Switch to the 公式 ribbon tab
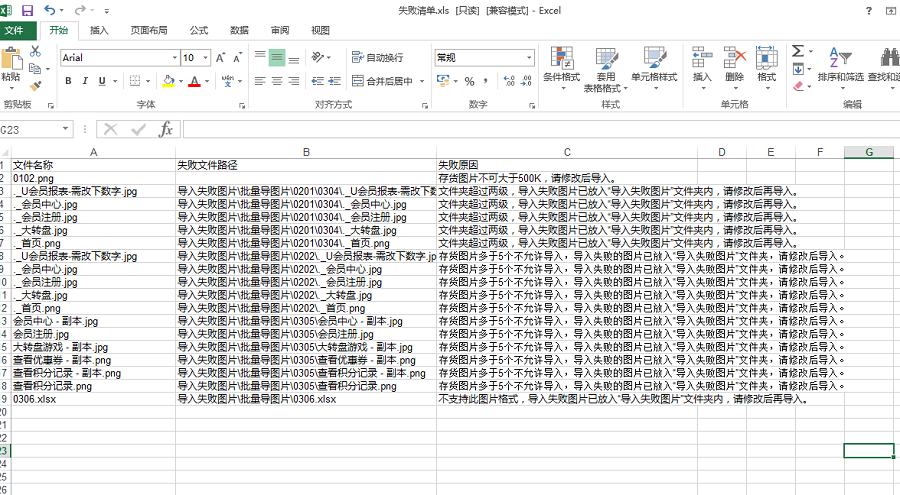This screenshot has height=495, width=900. (x=199, y=30)
